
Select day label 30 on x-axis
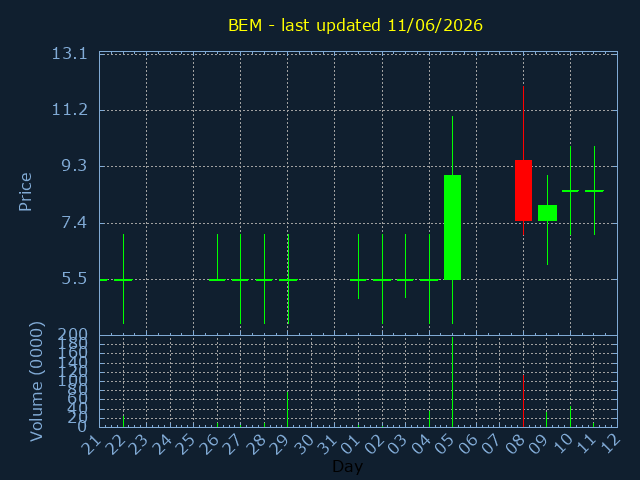coord(303,445)
